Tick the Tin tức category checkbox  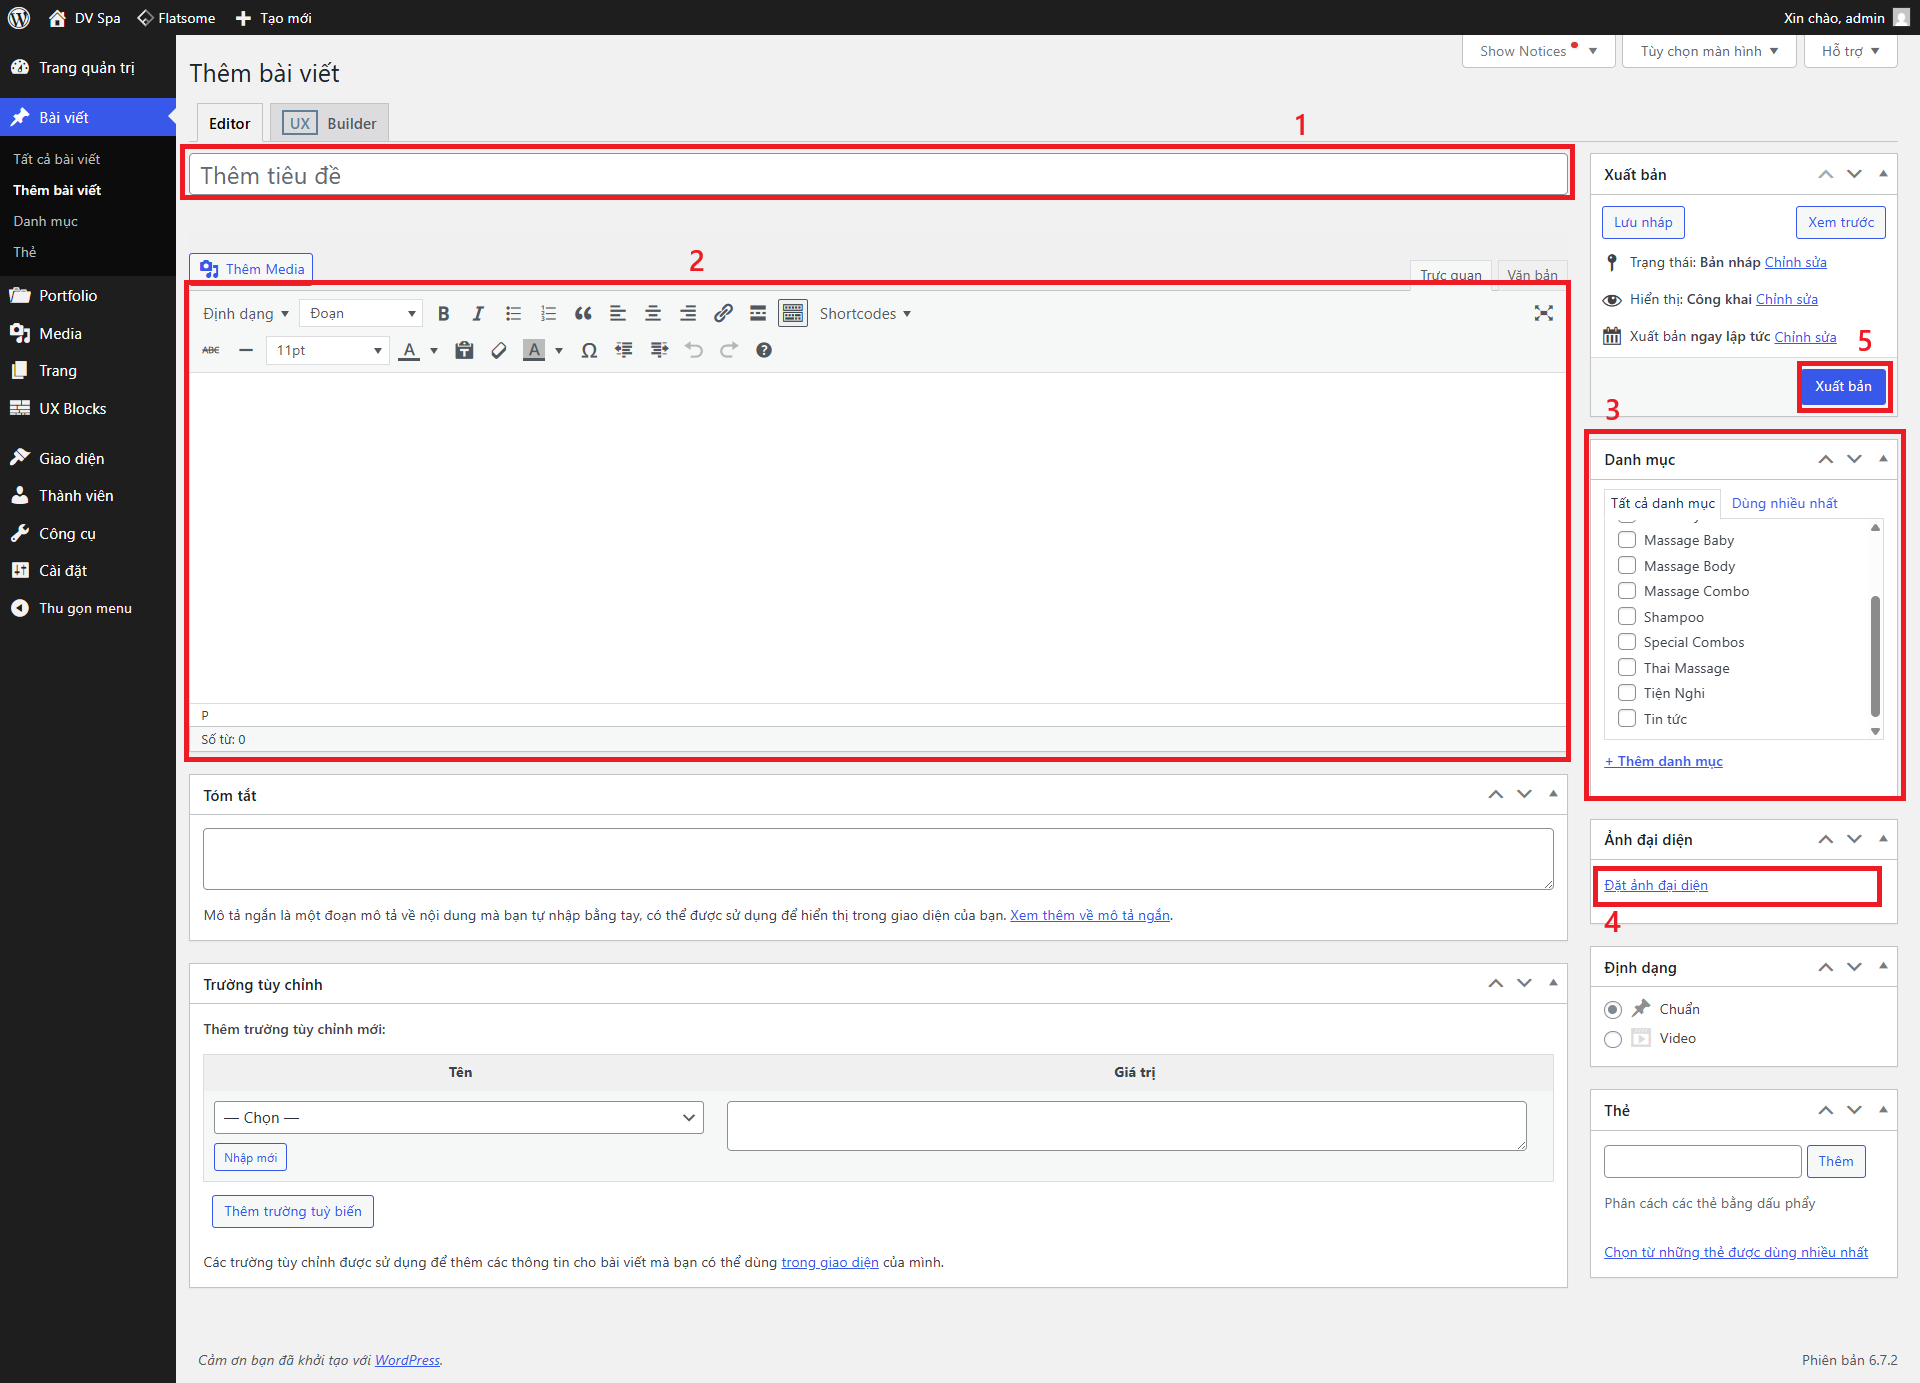pyautogui.click(x=1627, y=719)
